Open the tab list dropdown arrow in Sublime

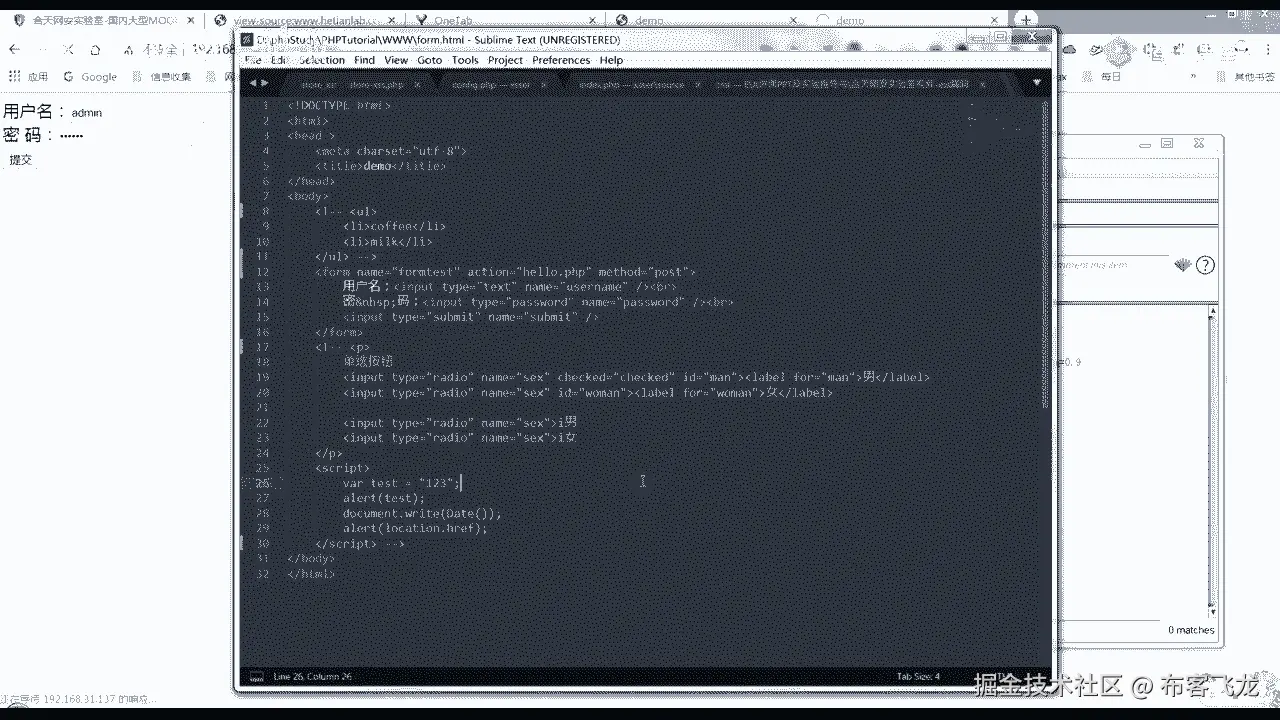tap(1037, 83)
